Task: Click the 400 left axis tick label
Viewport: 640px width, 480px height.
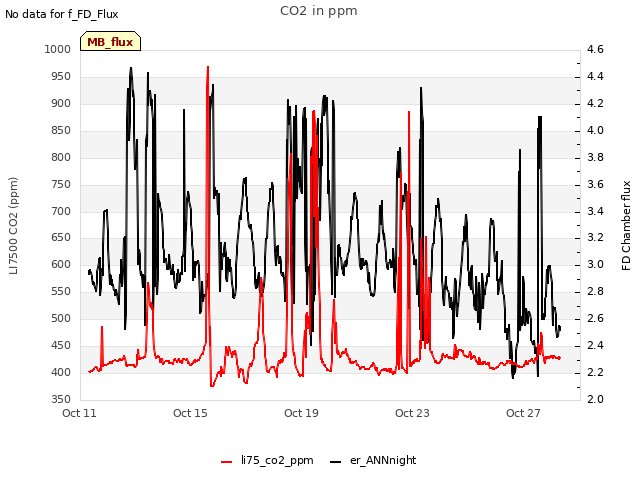Action: coord(61,372)
